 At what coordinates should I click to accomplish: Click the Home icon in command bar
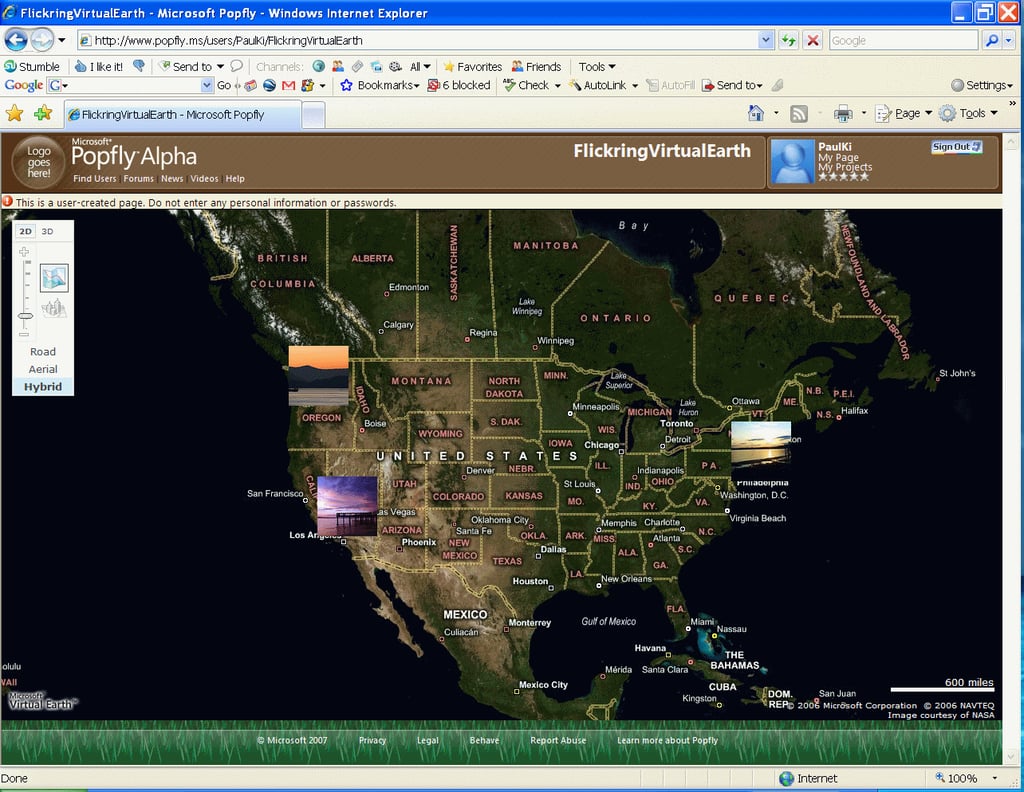[756, 114]
